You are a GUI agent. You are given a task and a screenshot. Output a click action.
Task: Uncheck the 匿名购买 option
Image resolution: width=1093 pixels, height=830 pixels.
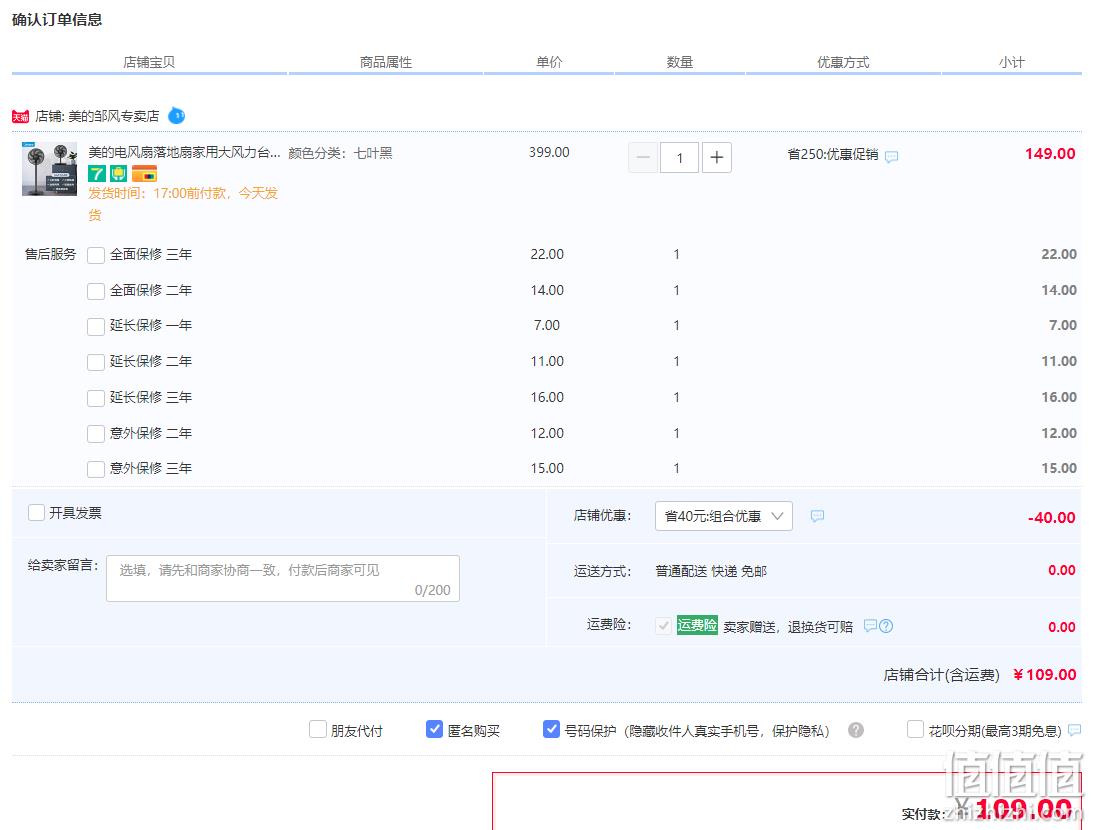click(434, 730)
